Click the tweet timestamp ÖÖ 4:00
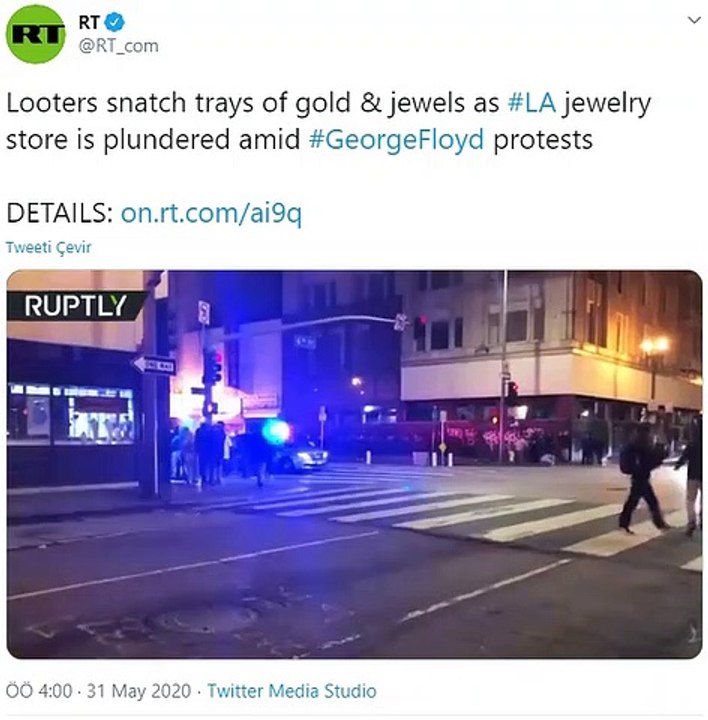708x720 pixels. pyautogui.click(x=39, y=691)
